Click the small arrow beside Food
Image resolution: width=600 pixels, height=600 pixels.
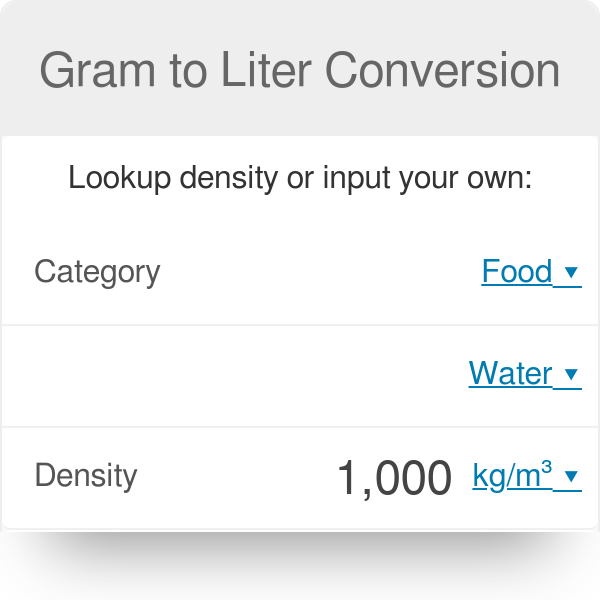click(571, 272)
